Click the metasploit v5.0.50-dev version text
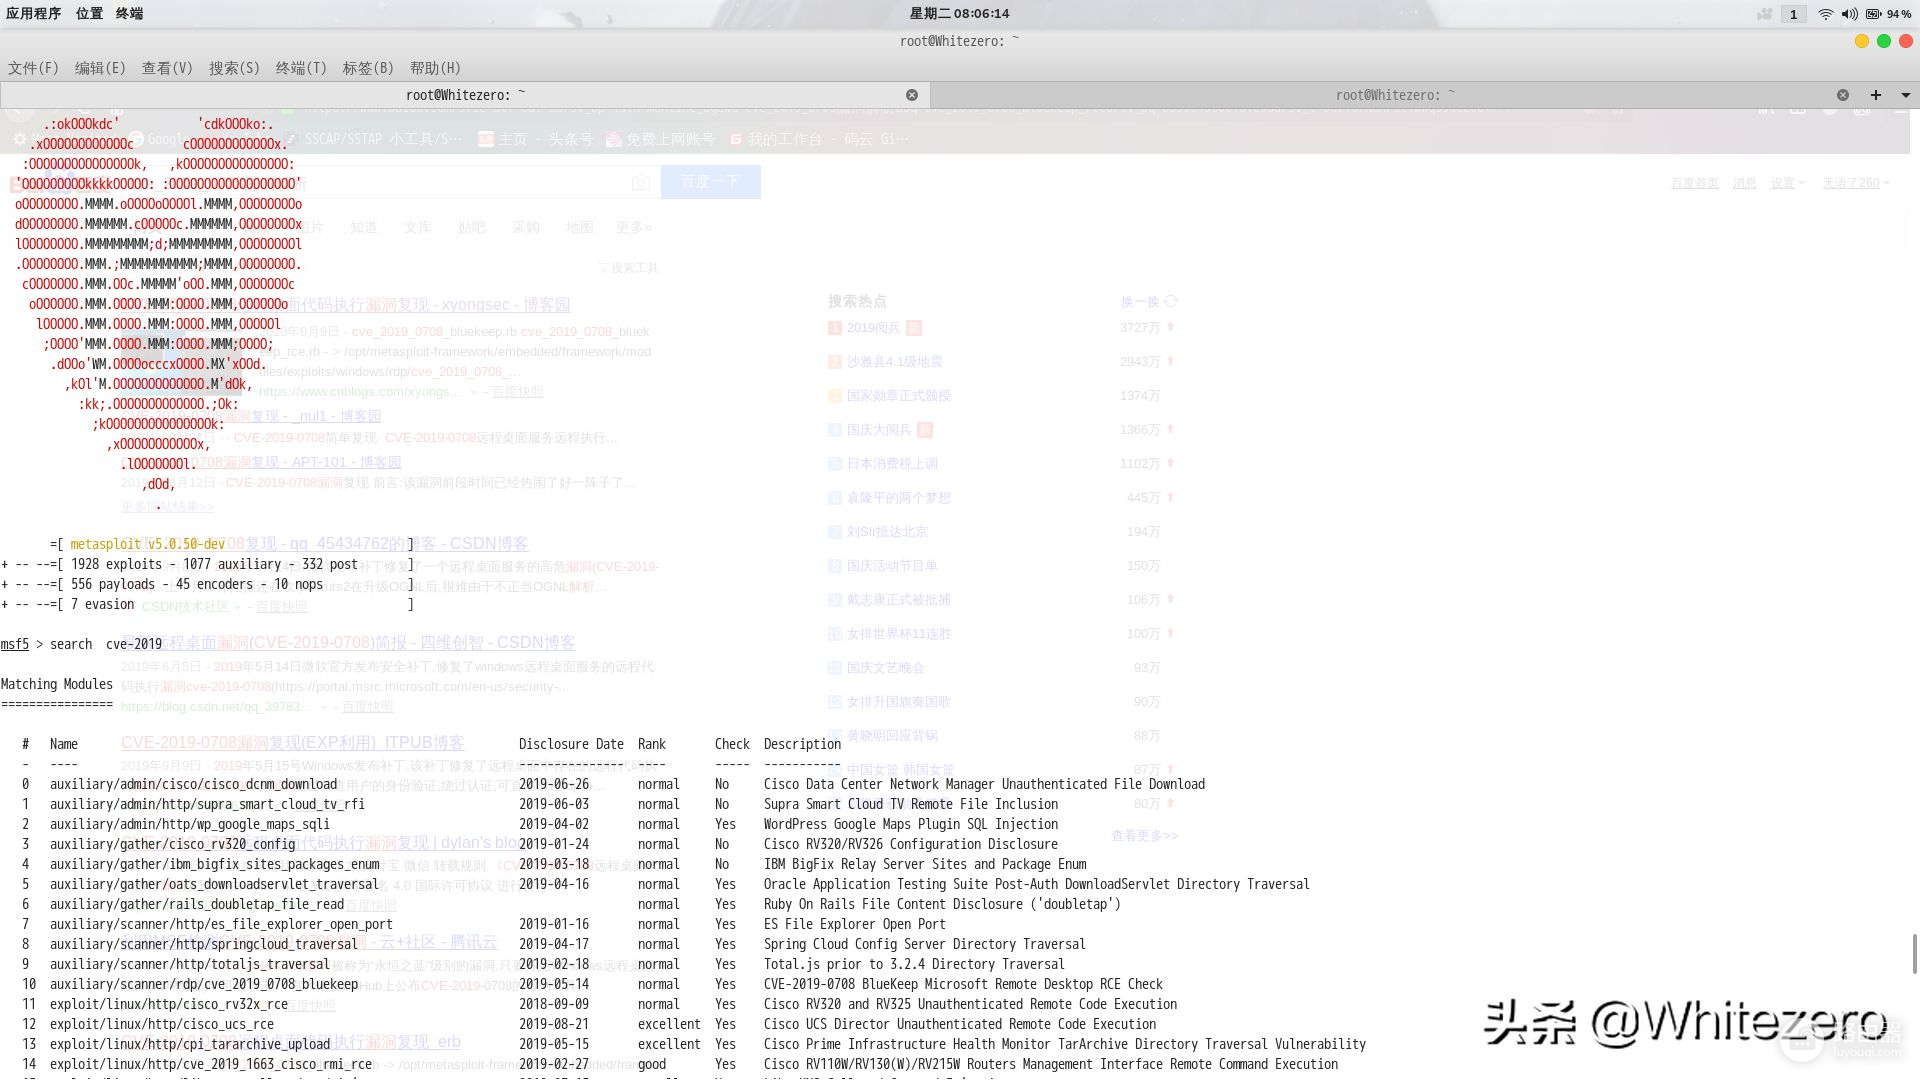The image size is (1920, 1080). pyautogui.click(x=148, y=544)
